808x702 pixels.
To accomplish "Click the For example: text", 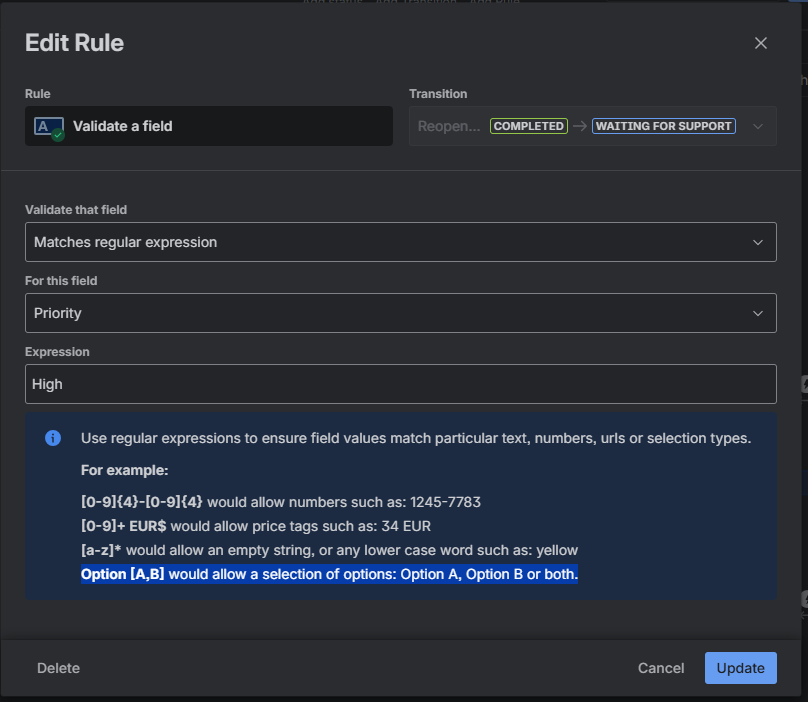I will [x=125, y=470].
